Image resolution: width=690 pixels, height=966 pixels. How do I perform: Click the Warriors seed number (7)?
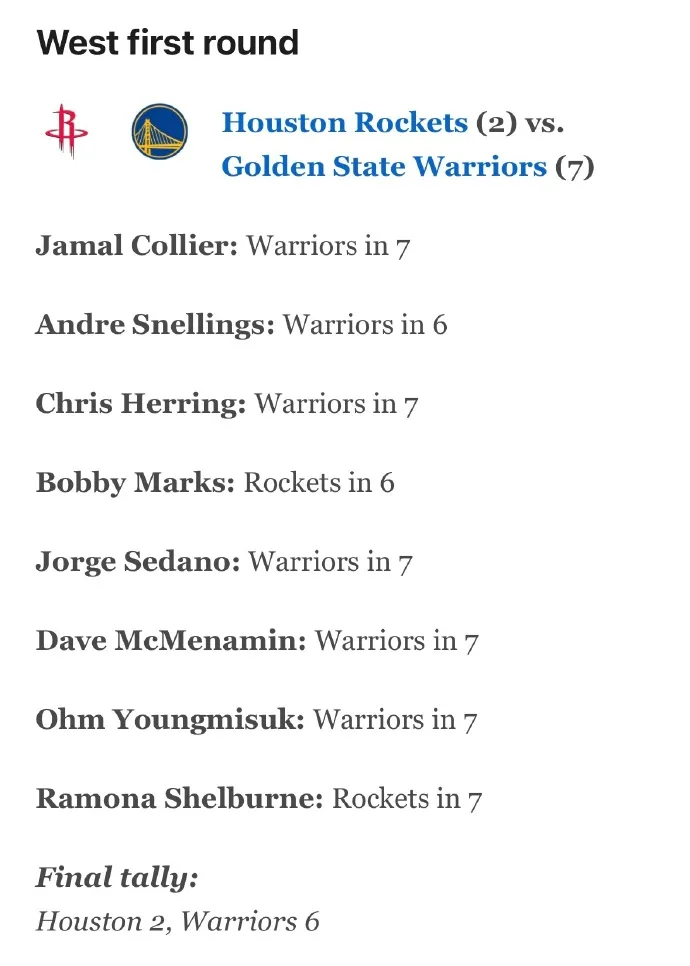tap(575, 167)
